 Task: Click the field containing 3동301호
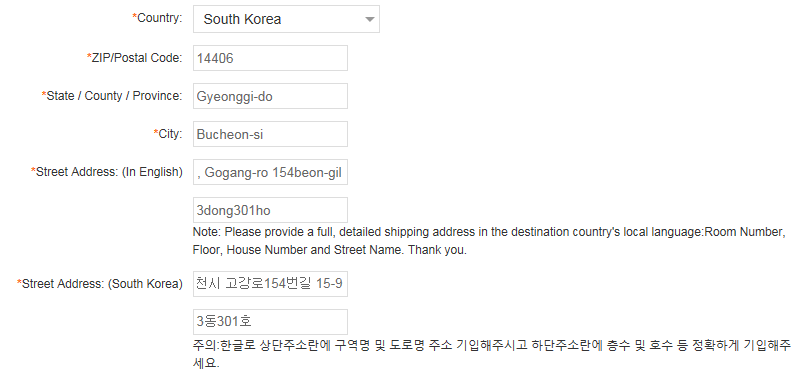pos(270,322)
